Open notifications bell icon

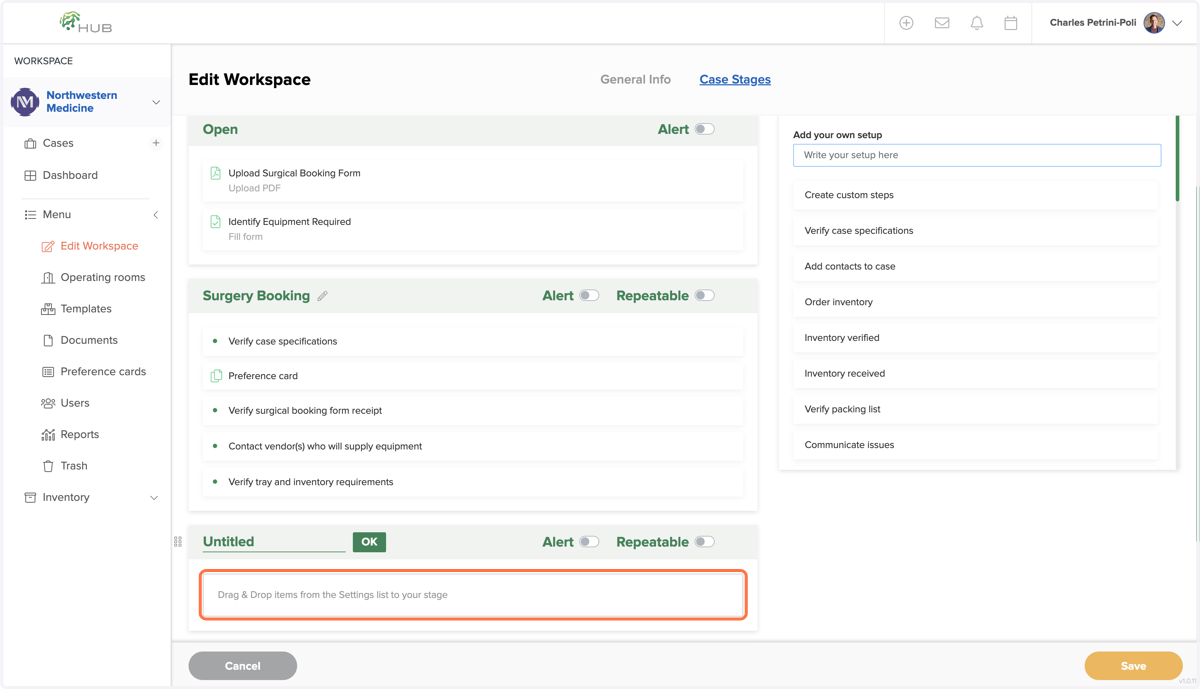click(x=977, y=23)
